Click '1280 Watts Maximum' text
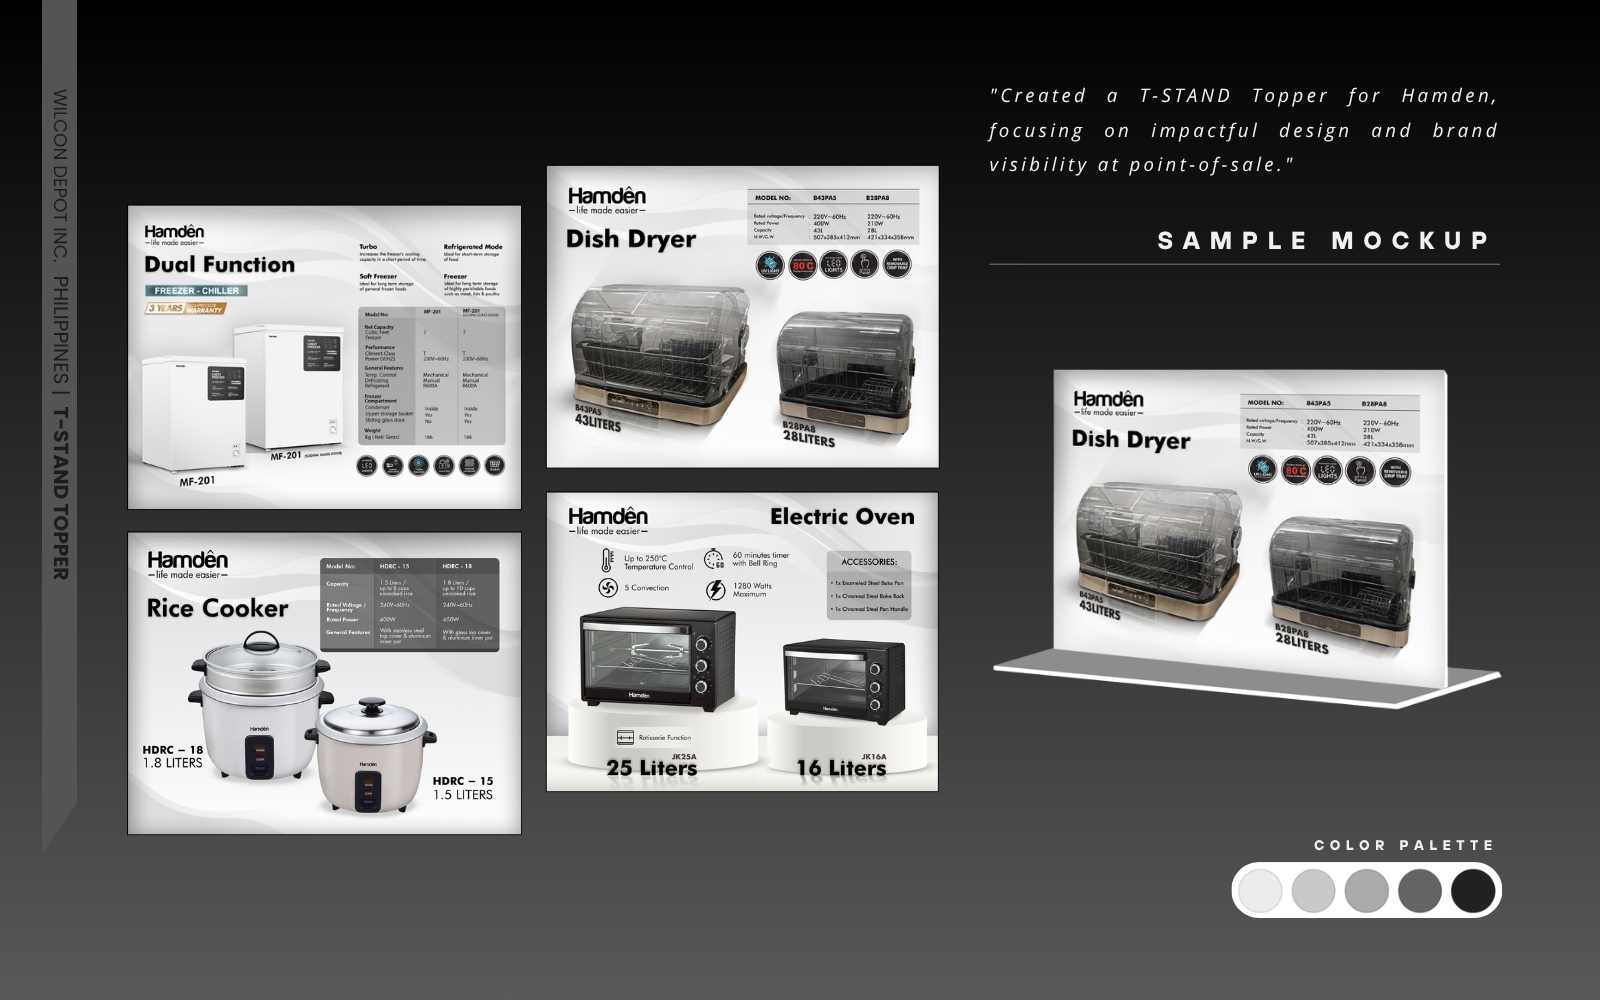1600x1000 pixels. [753, 590]
